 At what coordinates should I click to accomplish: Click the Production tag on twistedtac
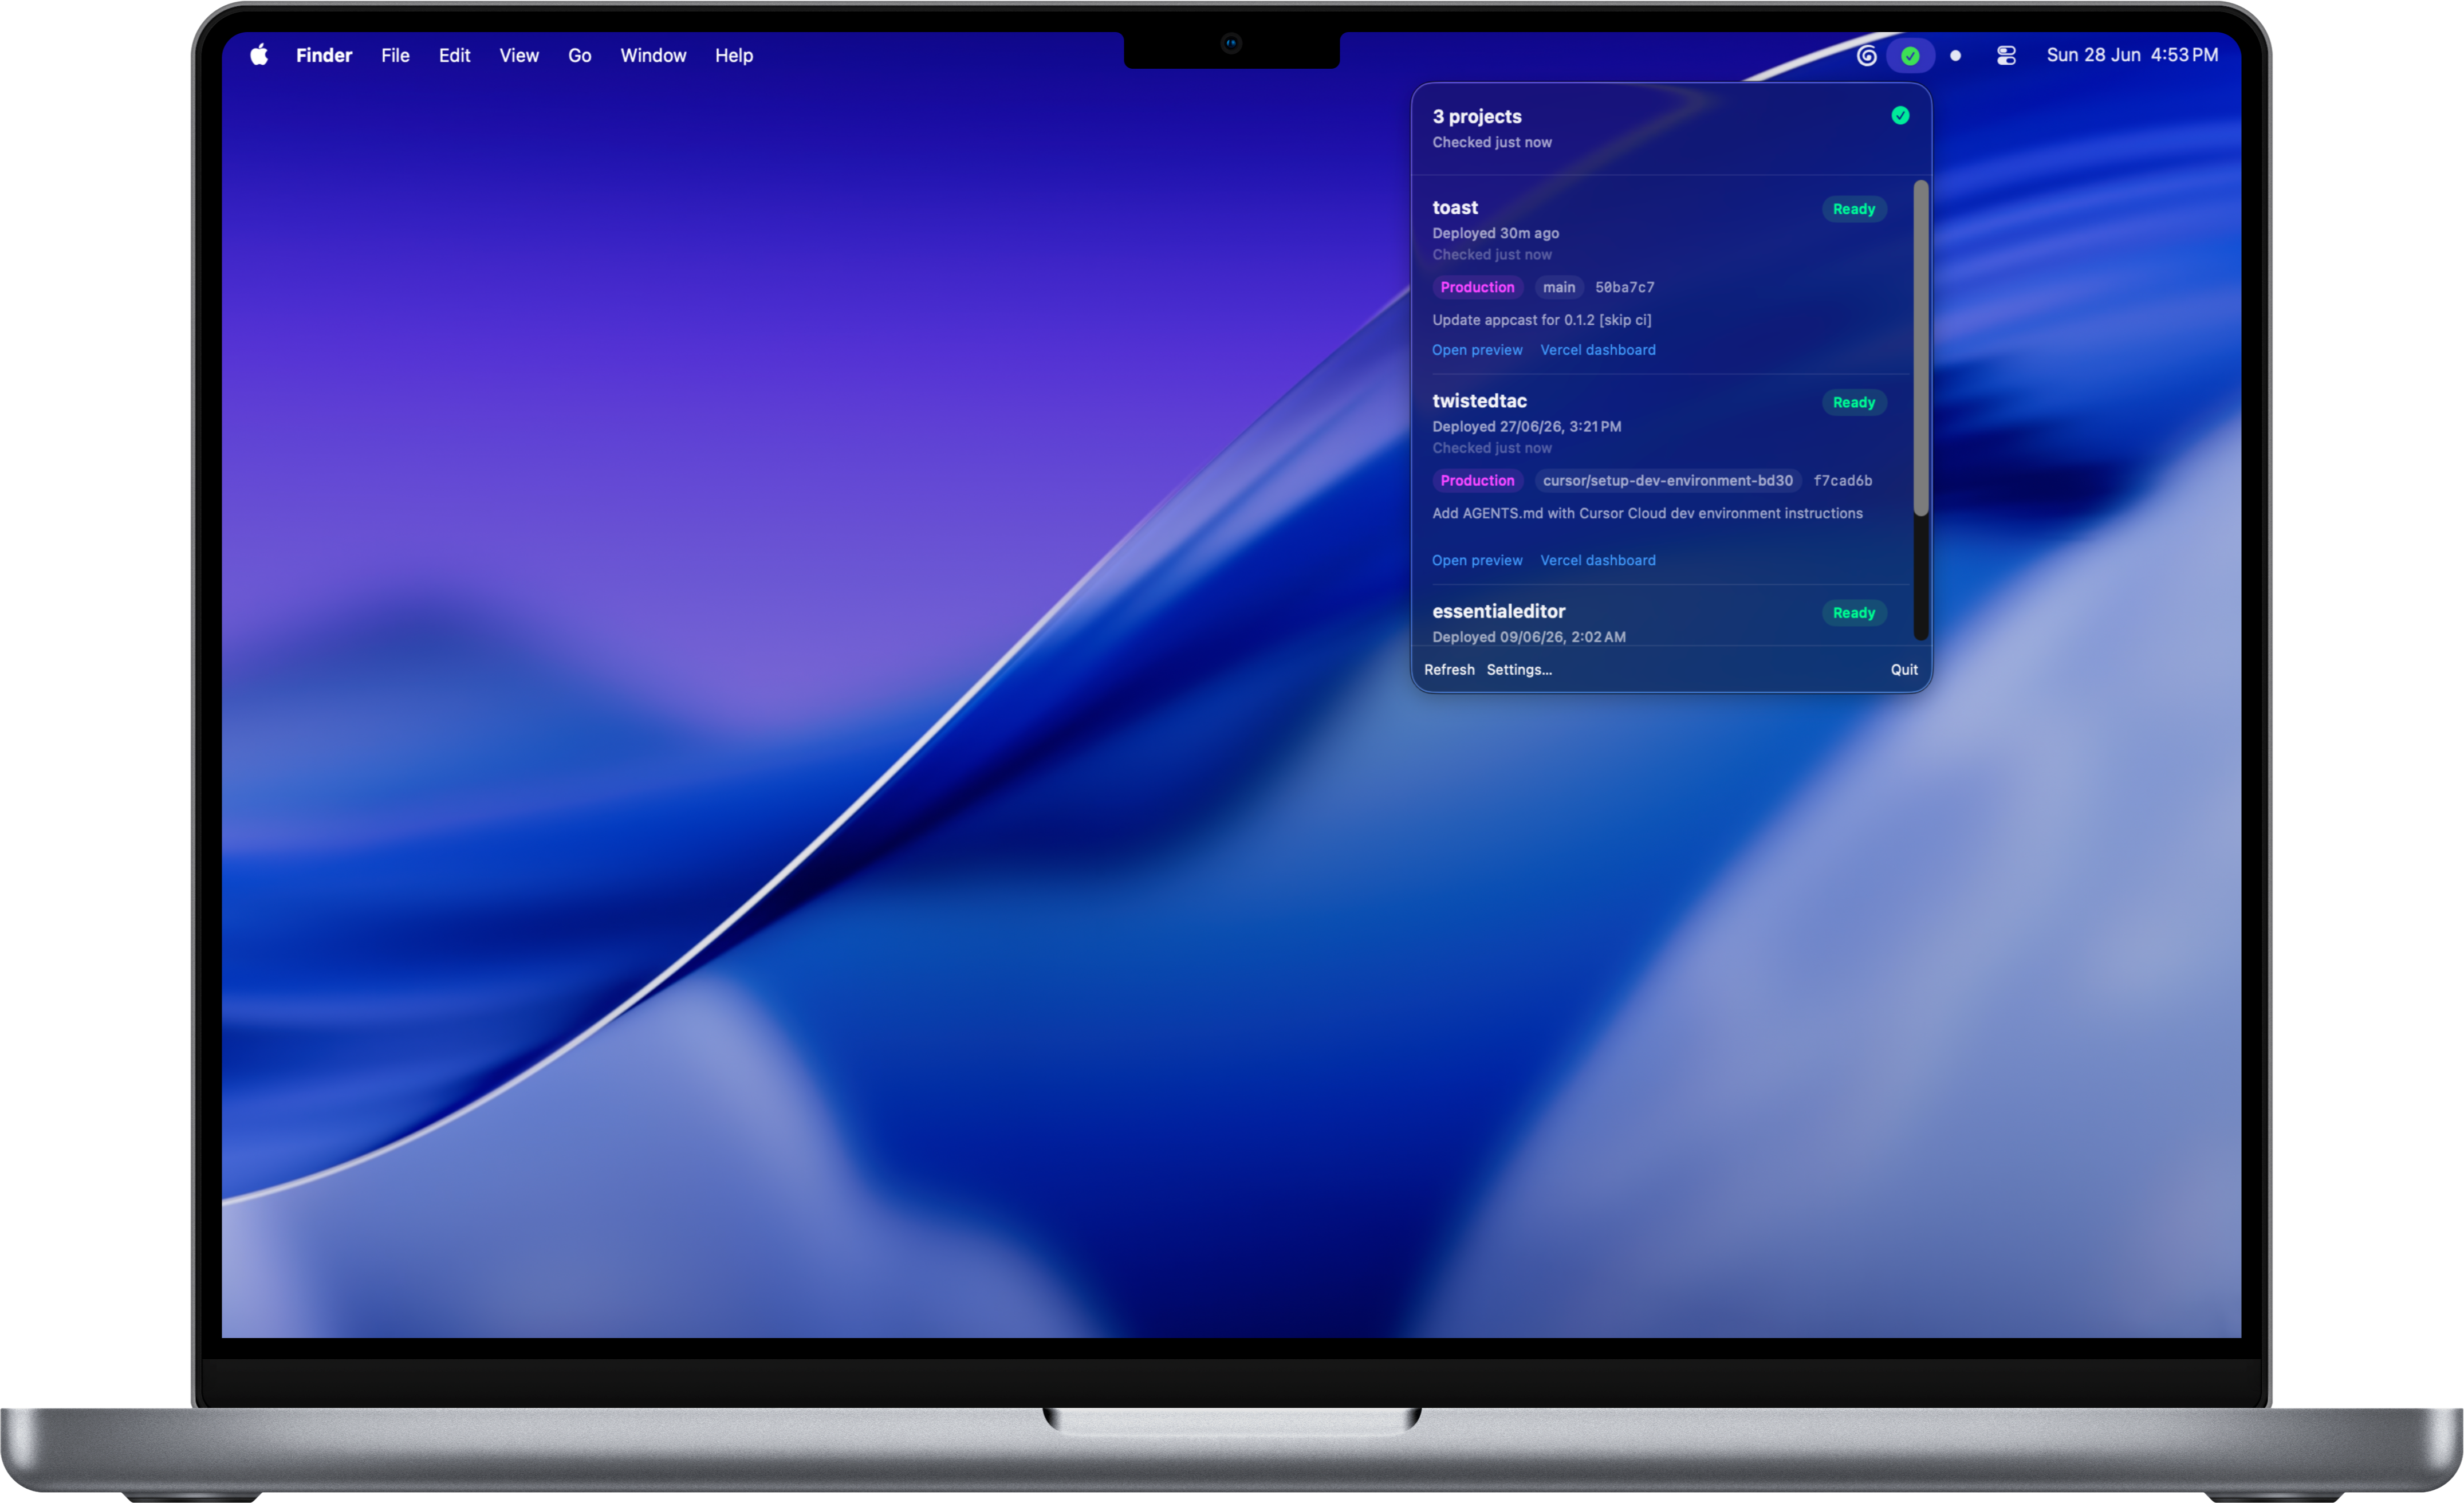point(1477,481)
